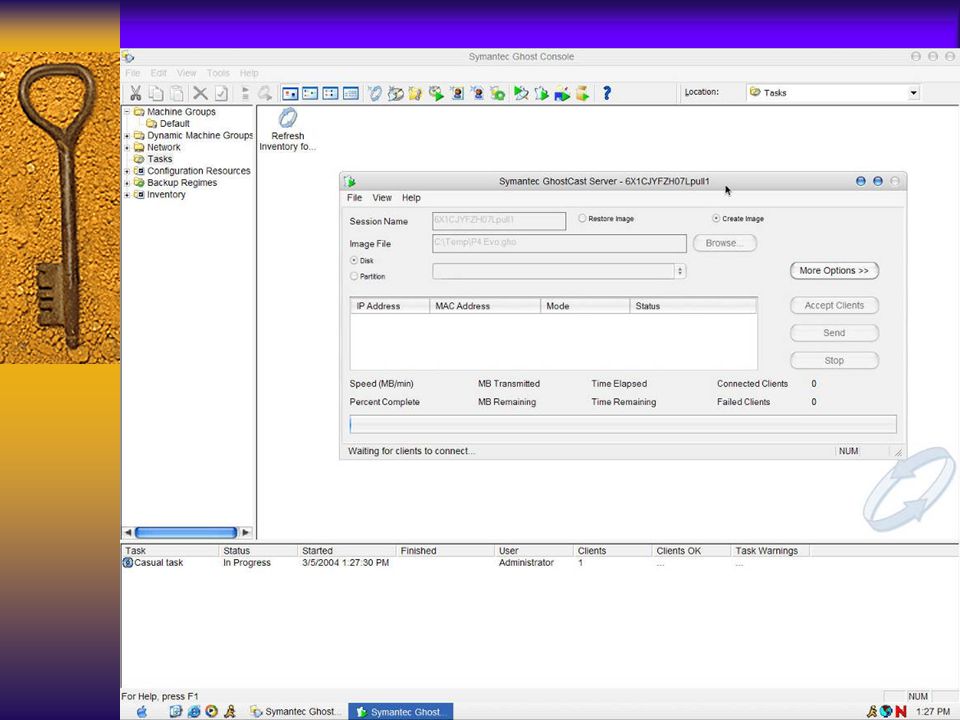Click the Properties checkmark-page toolbar icon
960x720 pixels.
[221, 93]
